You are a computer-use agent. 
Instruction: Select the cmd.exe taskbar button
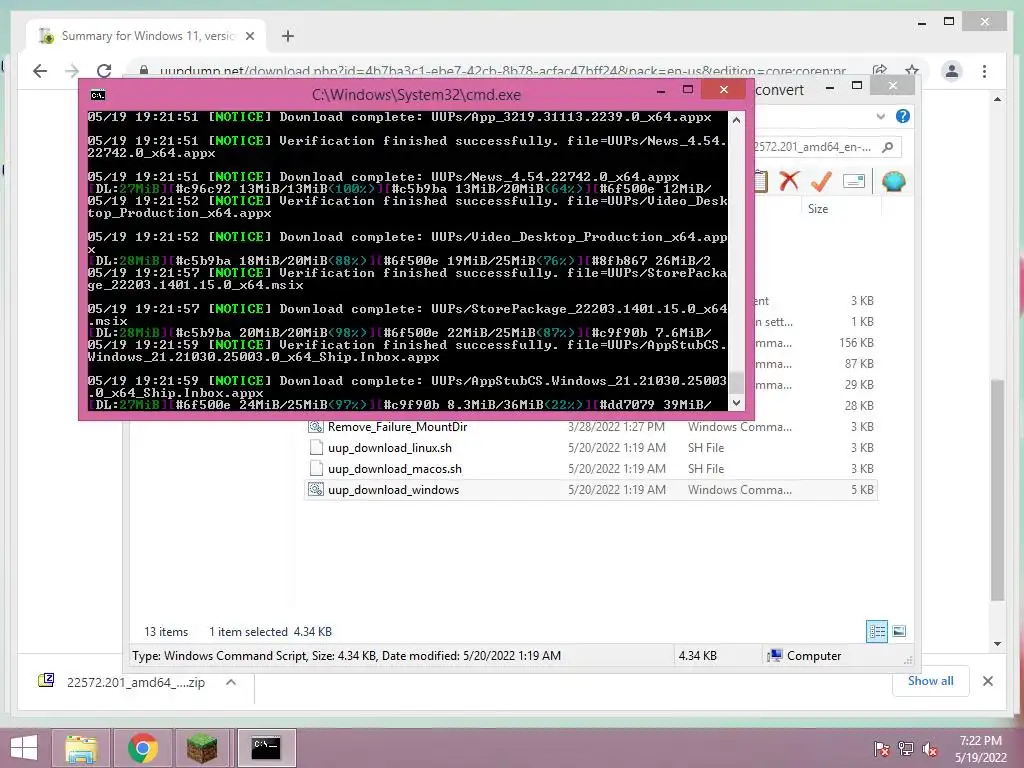(x=266, y=748)
